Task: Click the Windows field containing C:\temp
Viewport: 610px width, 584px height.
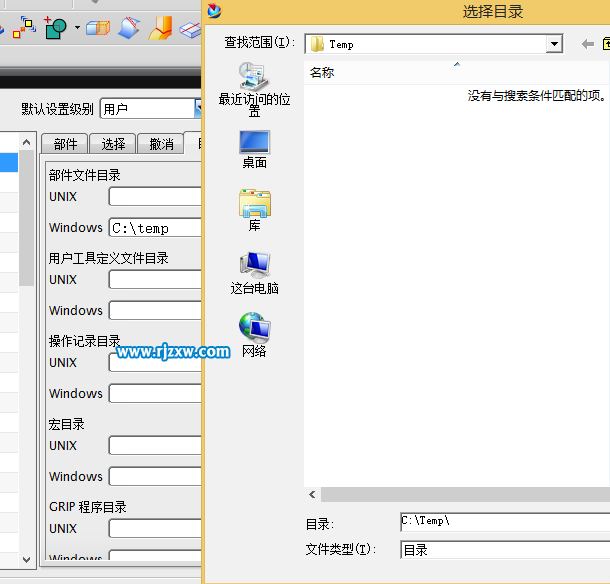Action: coord(155,228)
